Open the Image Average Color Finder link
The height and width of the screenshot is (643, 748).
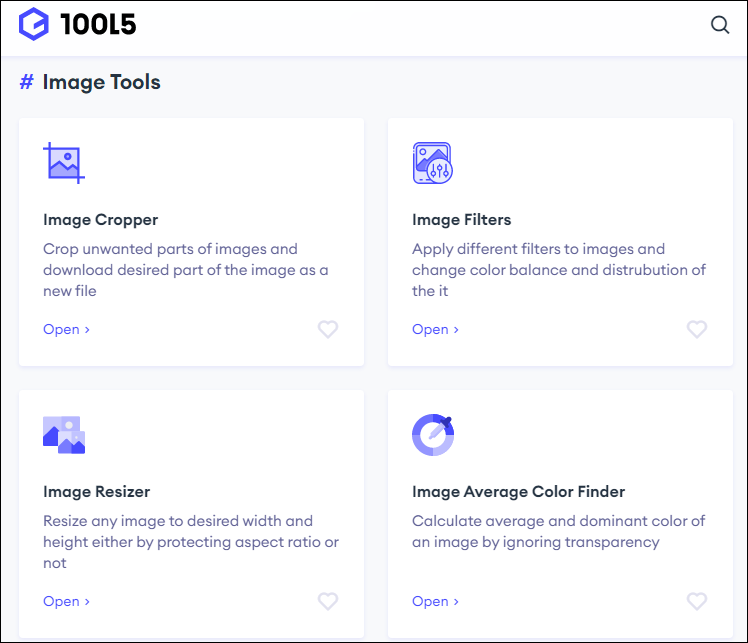pyautogui.click(x=435, y=601)
